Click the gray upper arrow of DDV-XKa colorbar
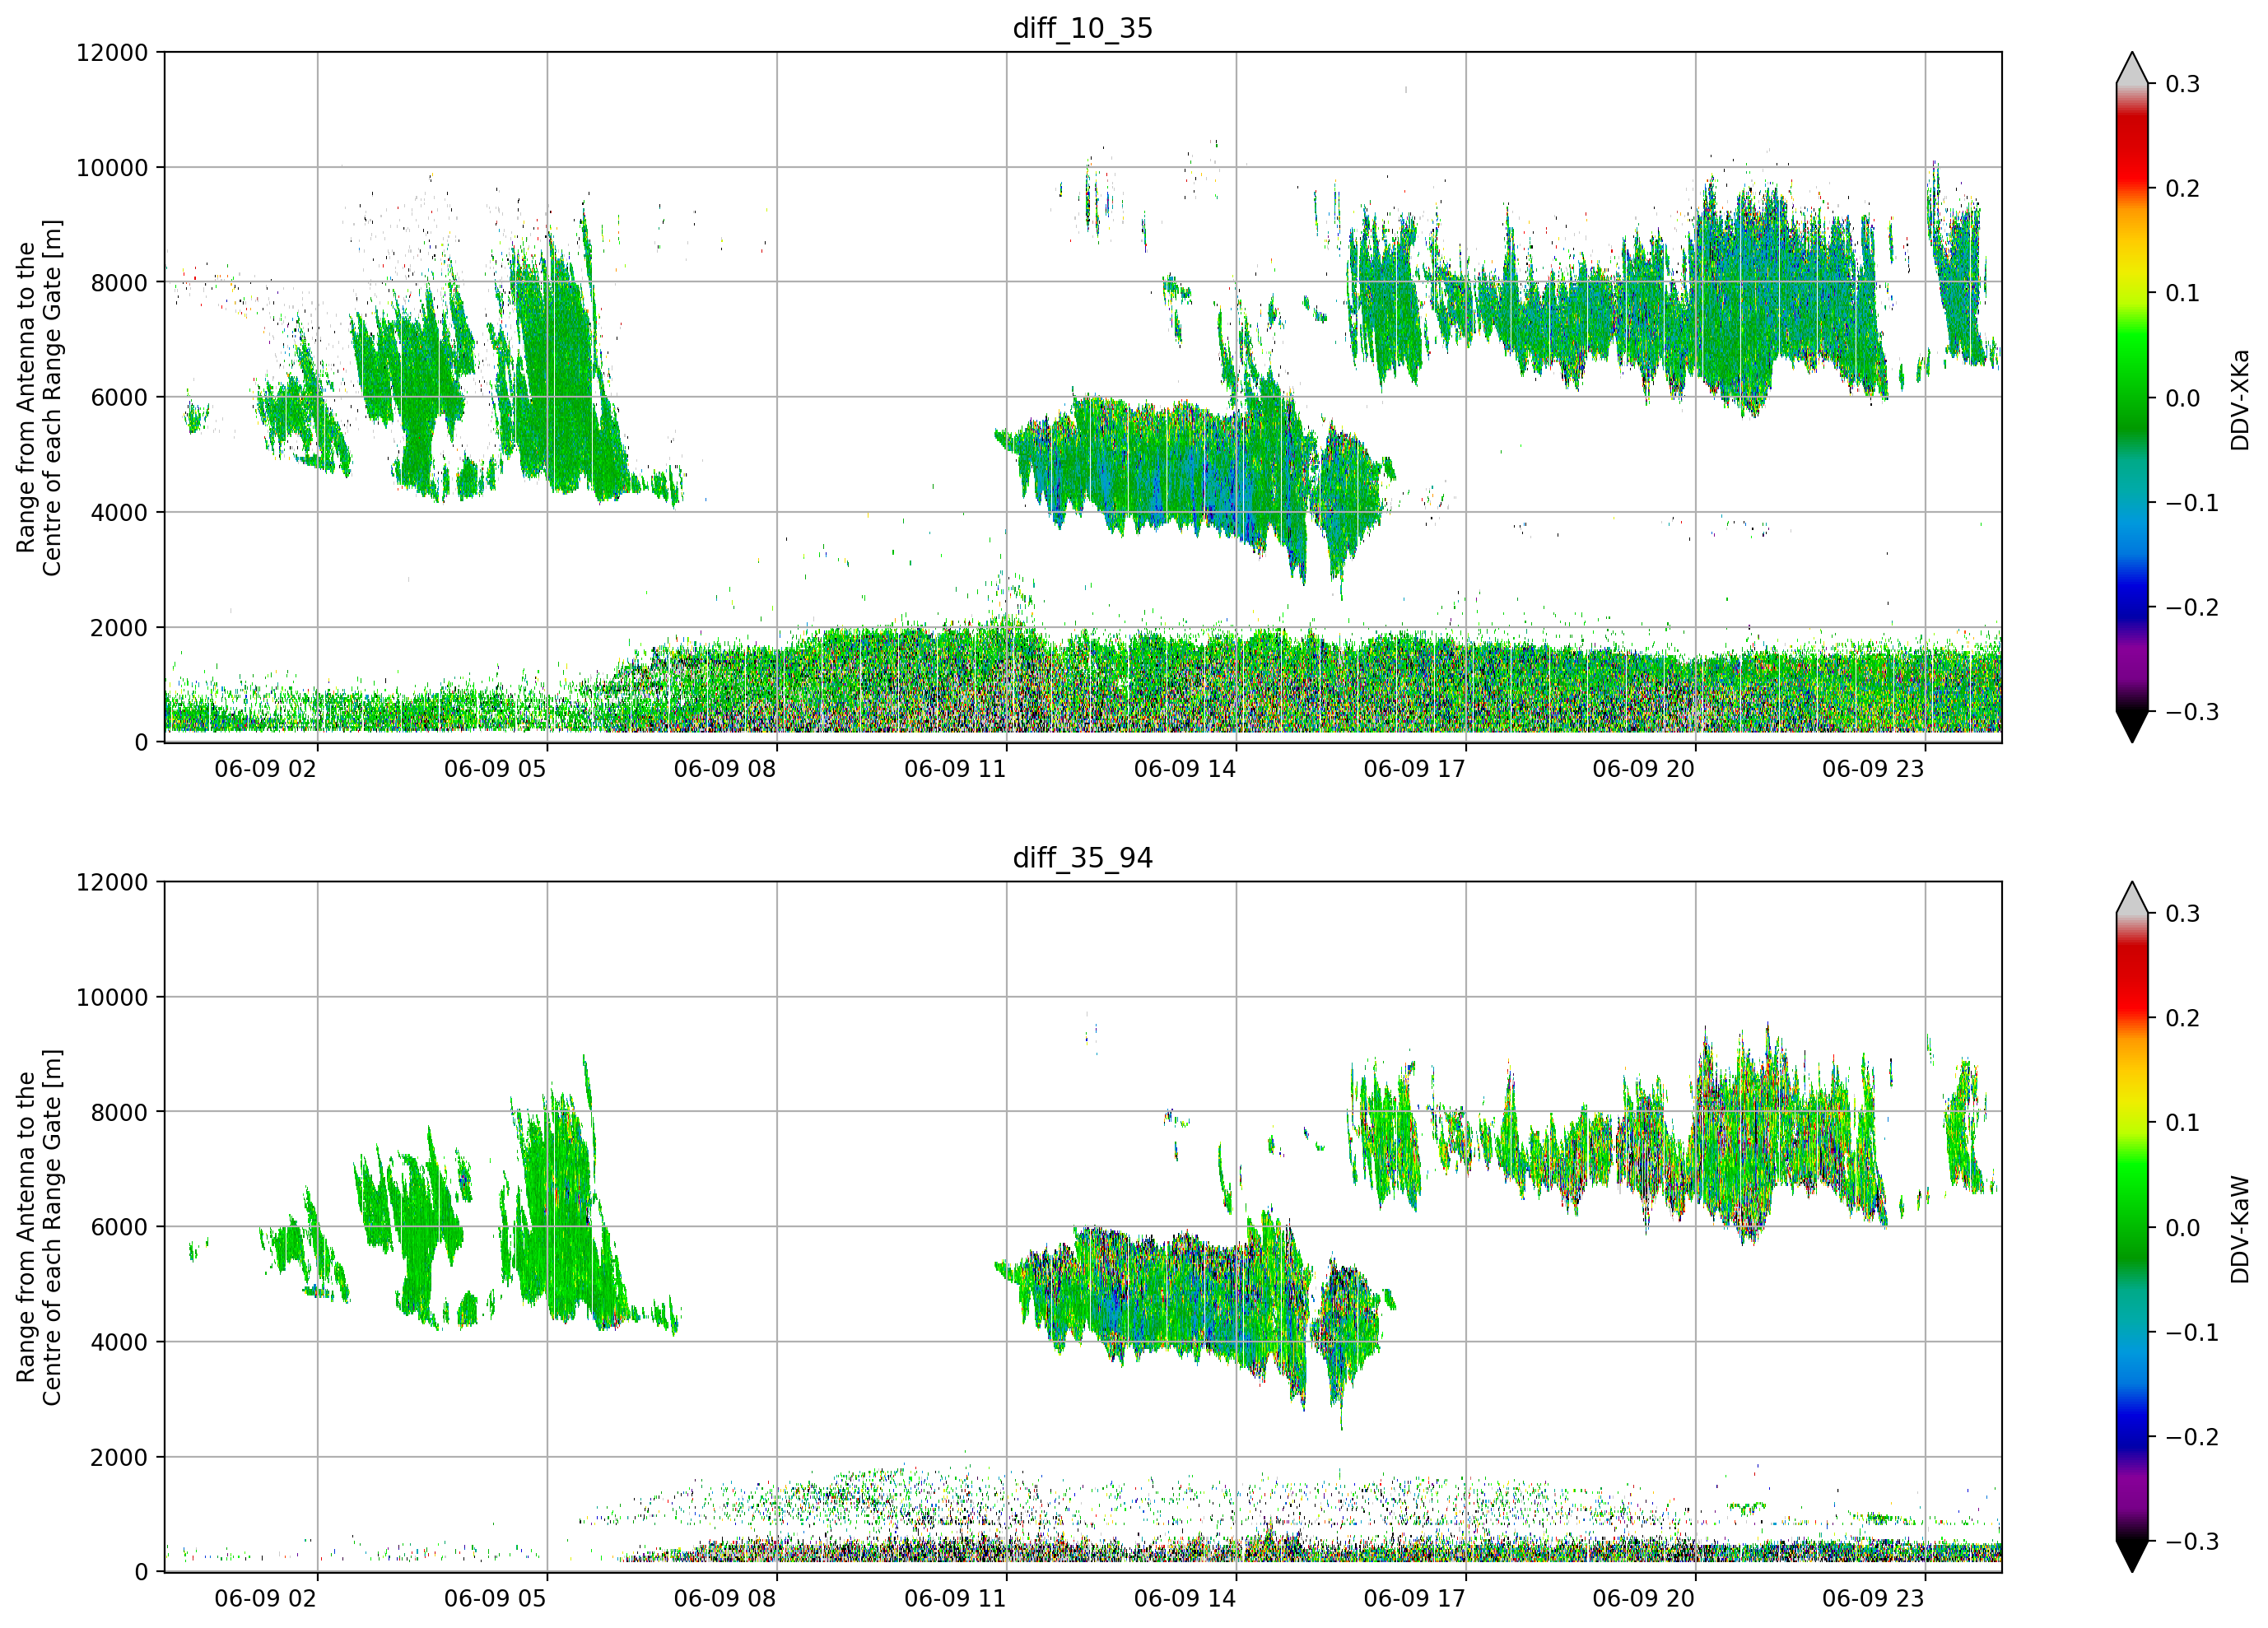This screenshot has height=1628, width=2268. [2132, 69]
